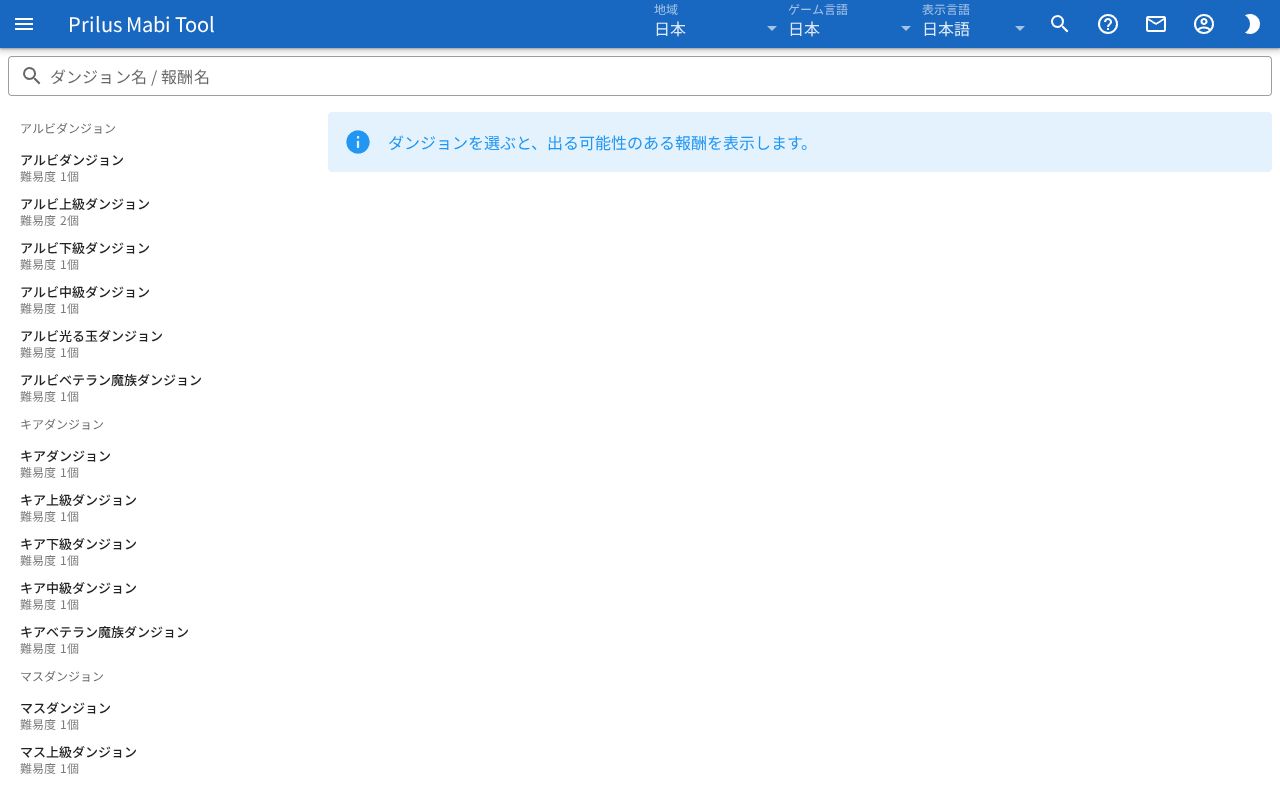Open the 地域 region dropdown
1280x800 pixels.
coord(716,24)
